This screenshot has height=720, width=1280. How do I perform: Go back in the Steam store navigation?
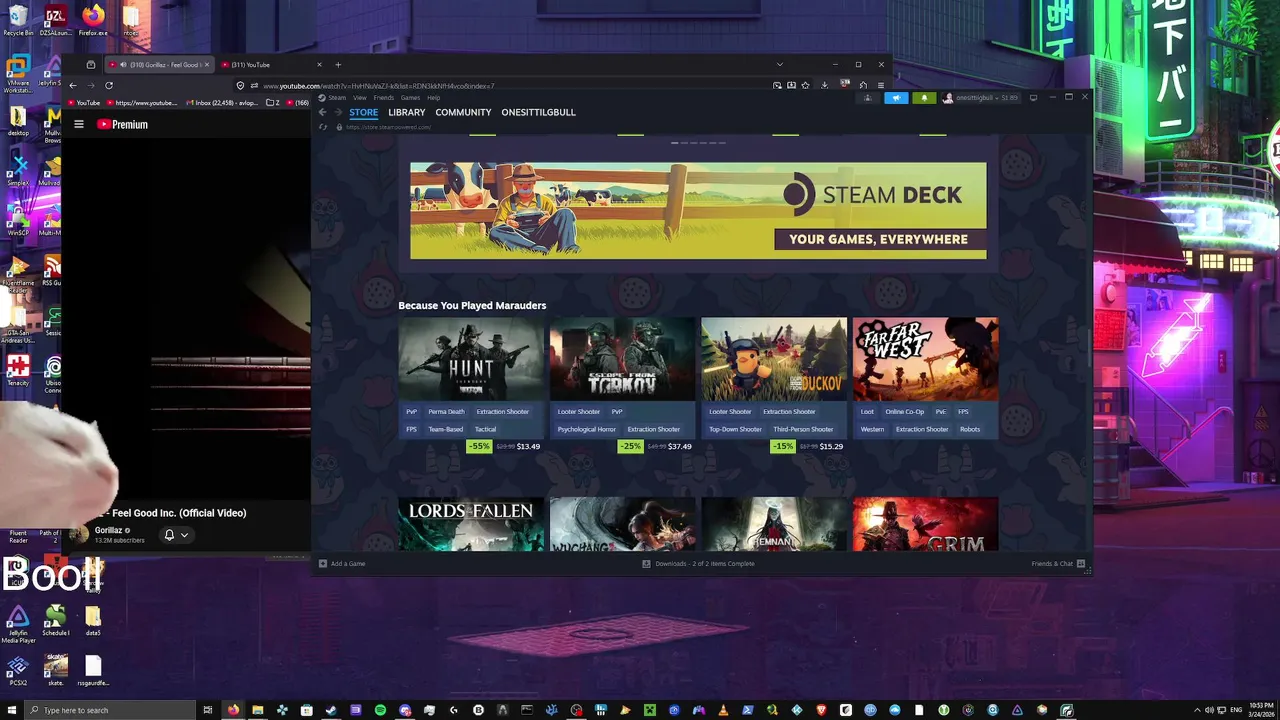click(322, 112)
